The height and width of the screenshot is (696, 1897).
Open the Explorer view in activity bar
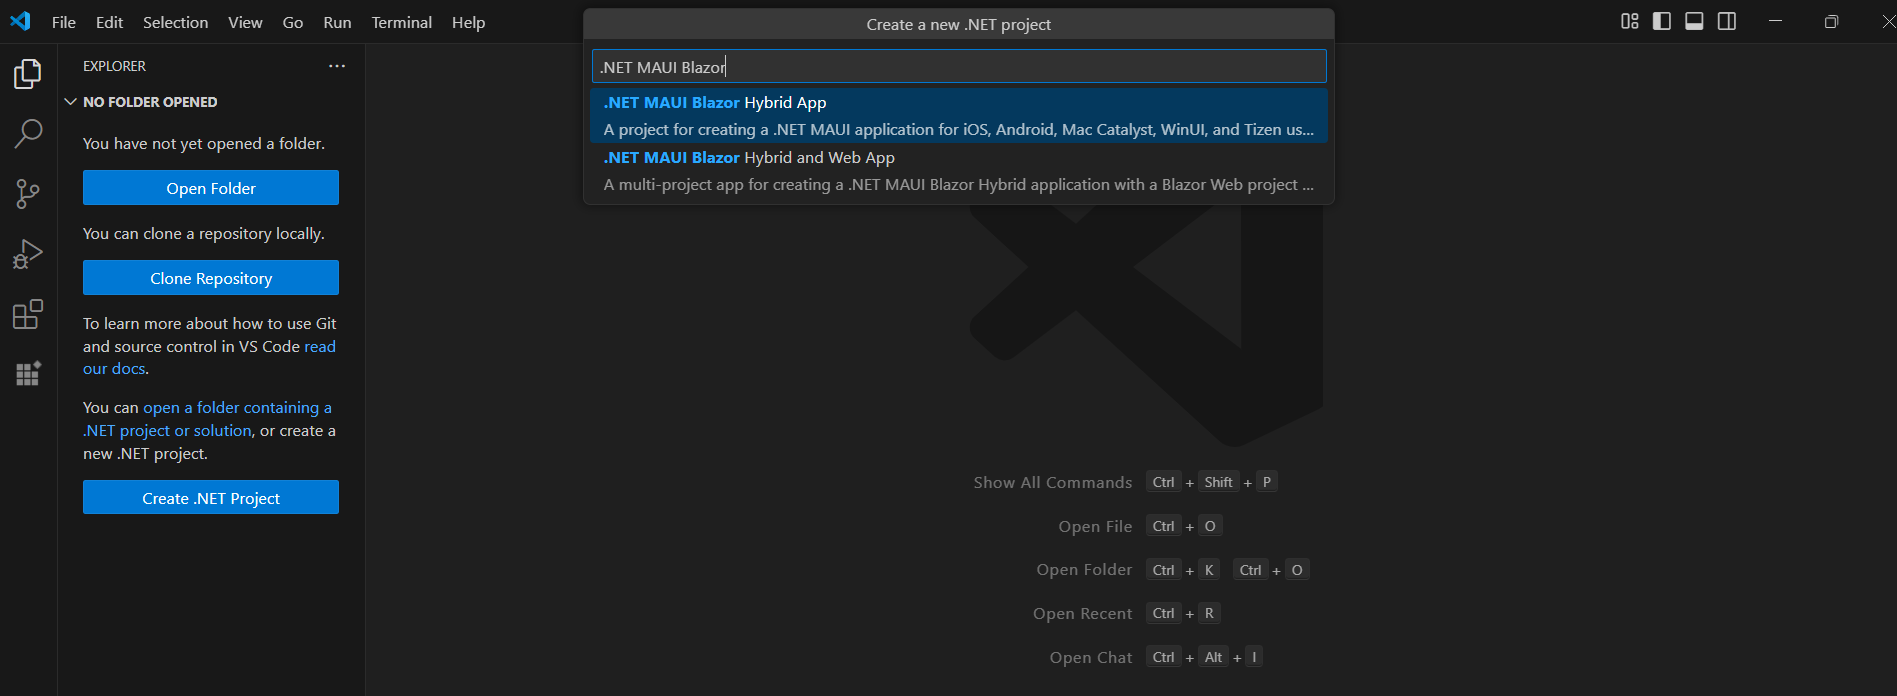click(x=28, y=74)
